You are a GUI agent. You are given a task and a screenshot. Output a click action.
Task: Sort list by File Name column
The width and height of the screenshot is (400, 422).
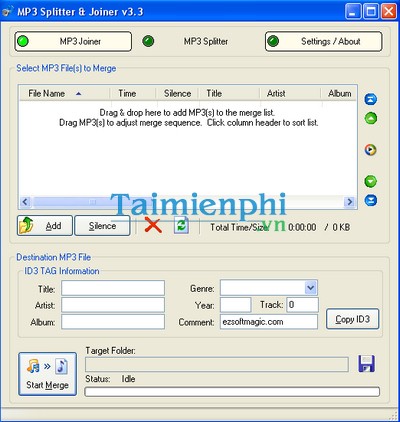tap(64, 93)
